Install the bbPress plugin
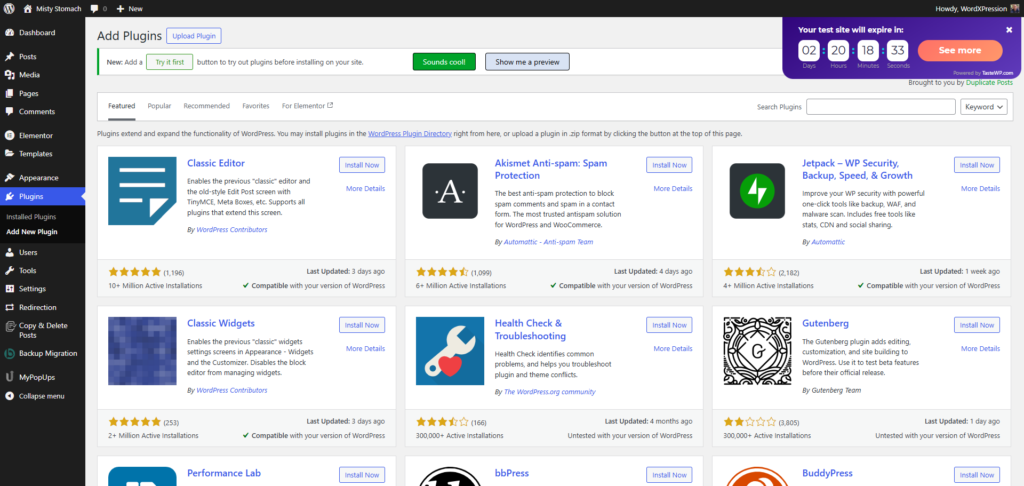The width and height of the screenshot is (1024, 486). click(669, 475)
